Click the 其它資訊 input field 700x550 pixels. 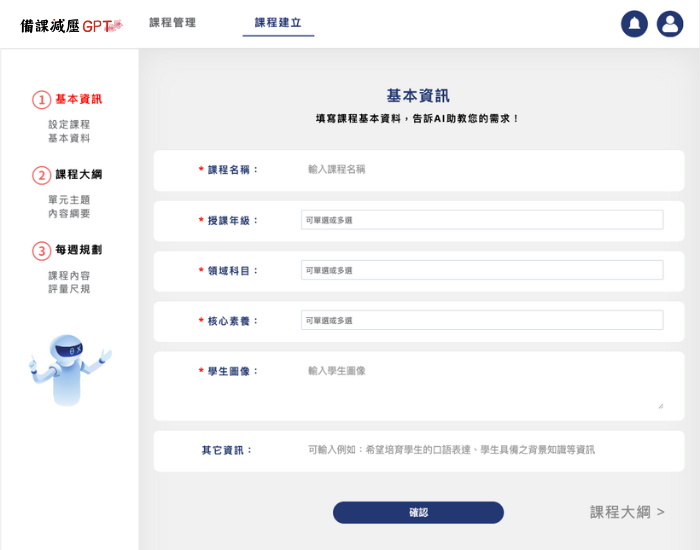coord(481,450)
